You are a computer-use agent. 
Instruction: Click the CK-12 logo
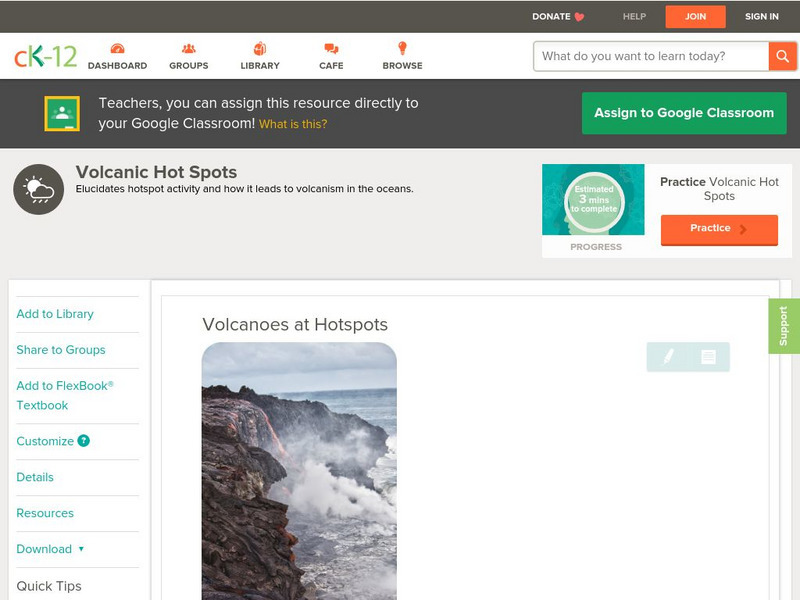45,56
